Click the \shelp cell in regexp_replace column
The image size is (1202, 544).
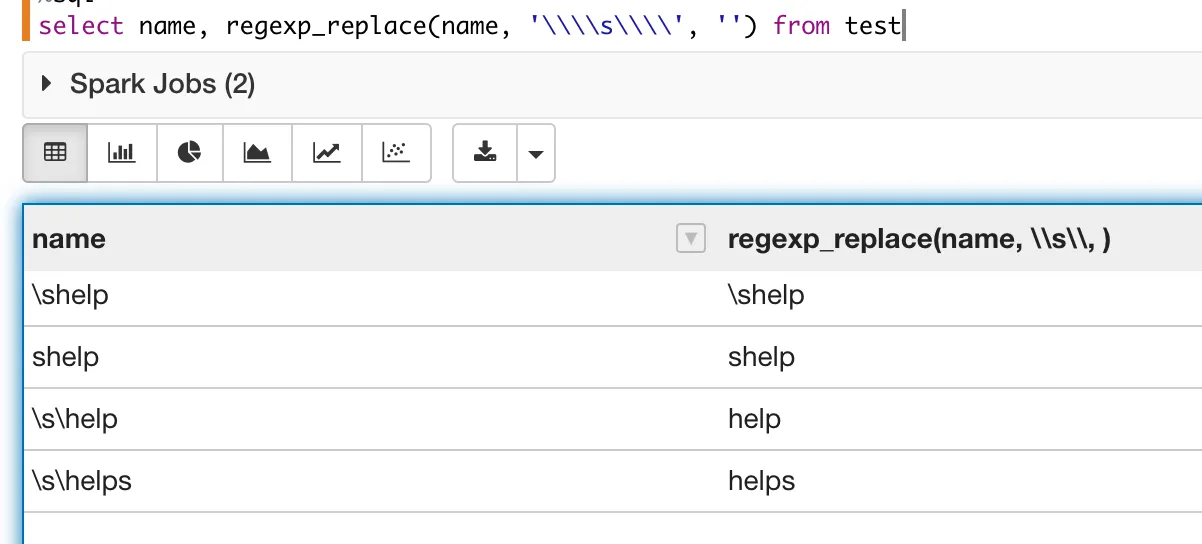pos(766,295)
